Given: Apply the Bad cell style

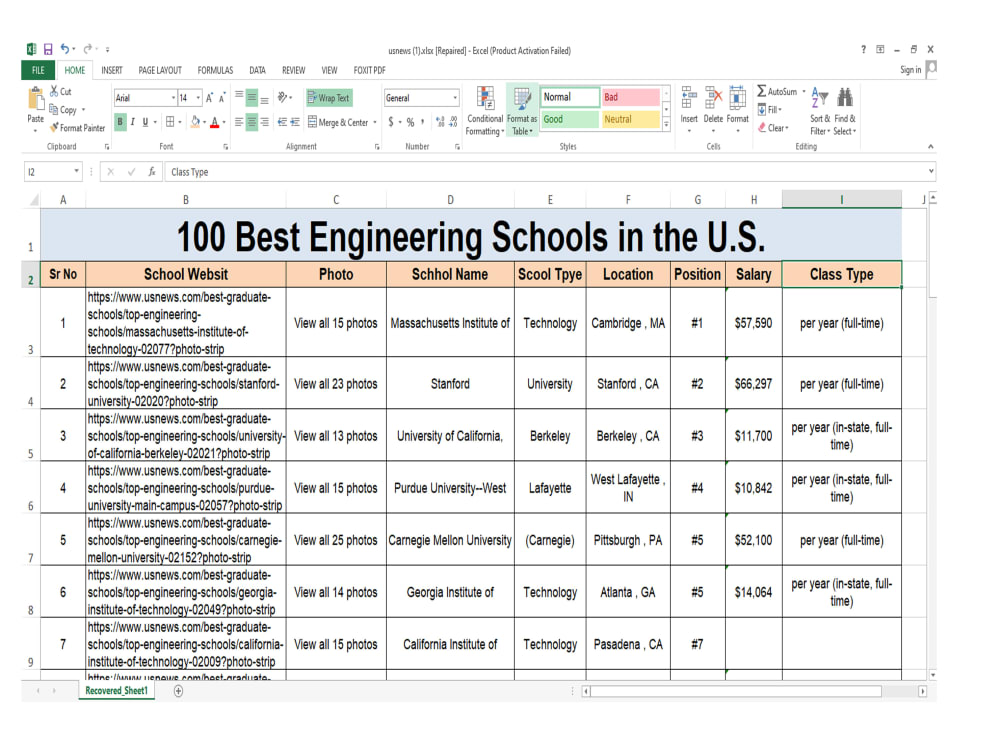Looking at the screenshot, I should point(630,97).
